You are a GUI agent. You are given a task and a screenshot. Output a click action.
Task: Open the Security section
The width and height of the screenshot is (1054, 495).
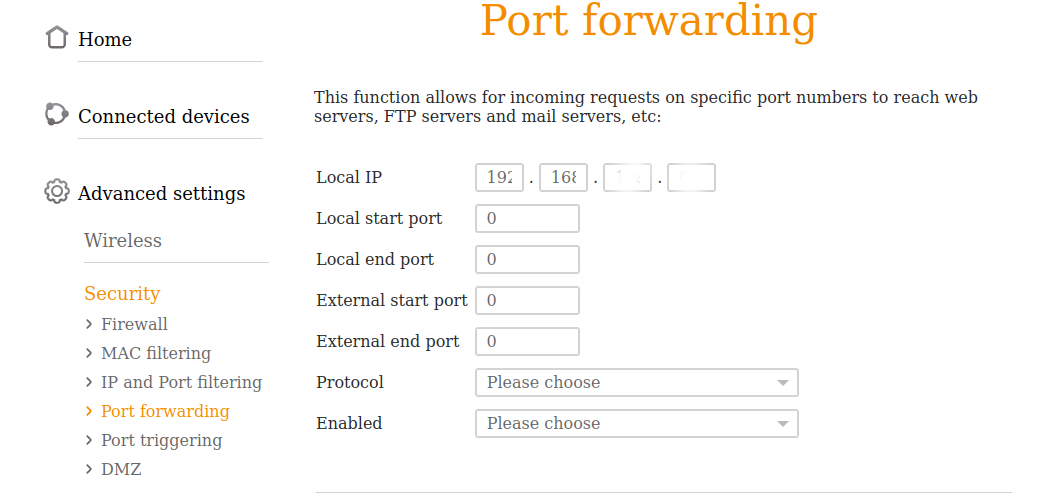point(122,293)
